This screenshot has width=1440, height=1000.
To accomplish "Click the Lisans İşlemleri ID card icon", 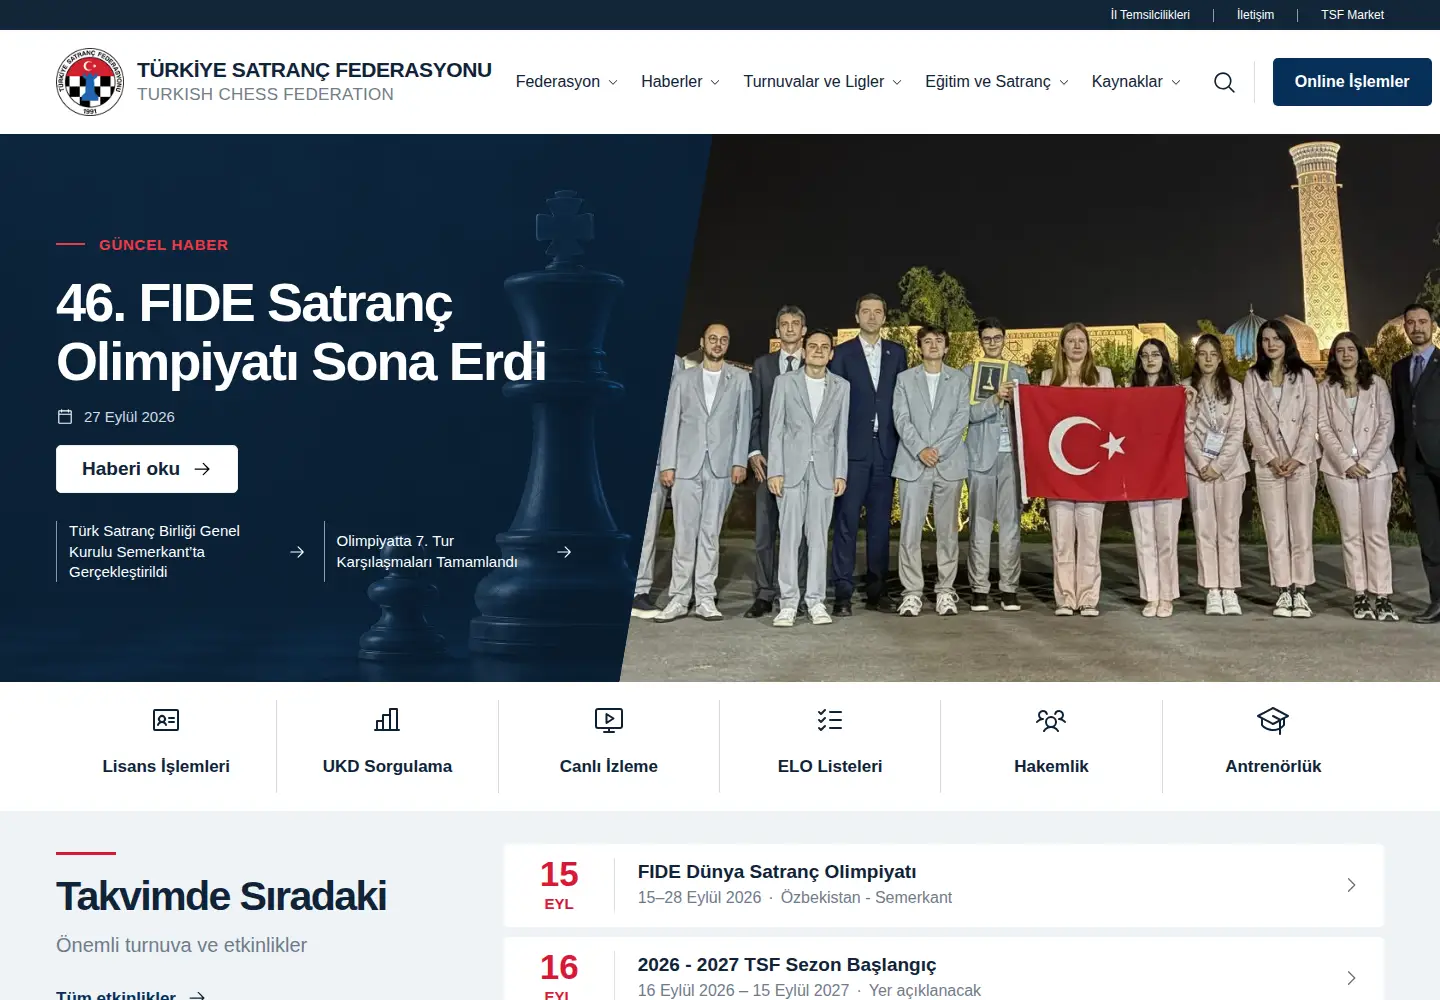I will [166, 720].
